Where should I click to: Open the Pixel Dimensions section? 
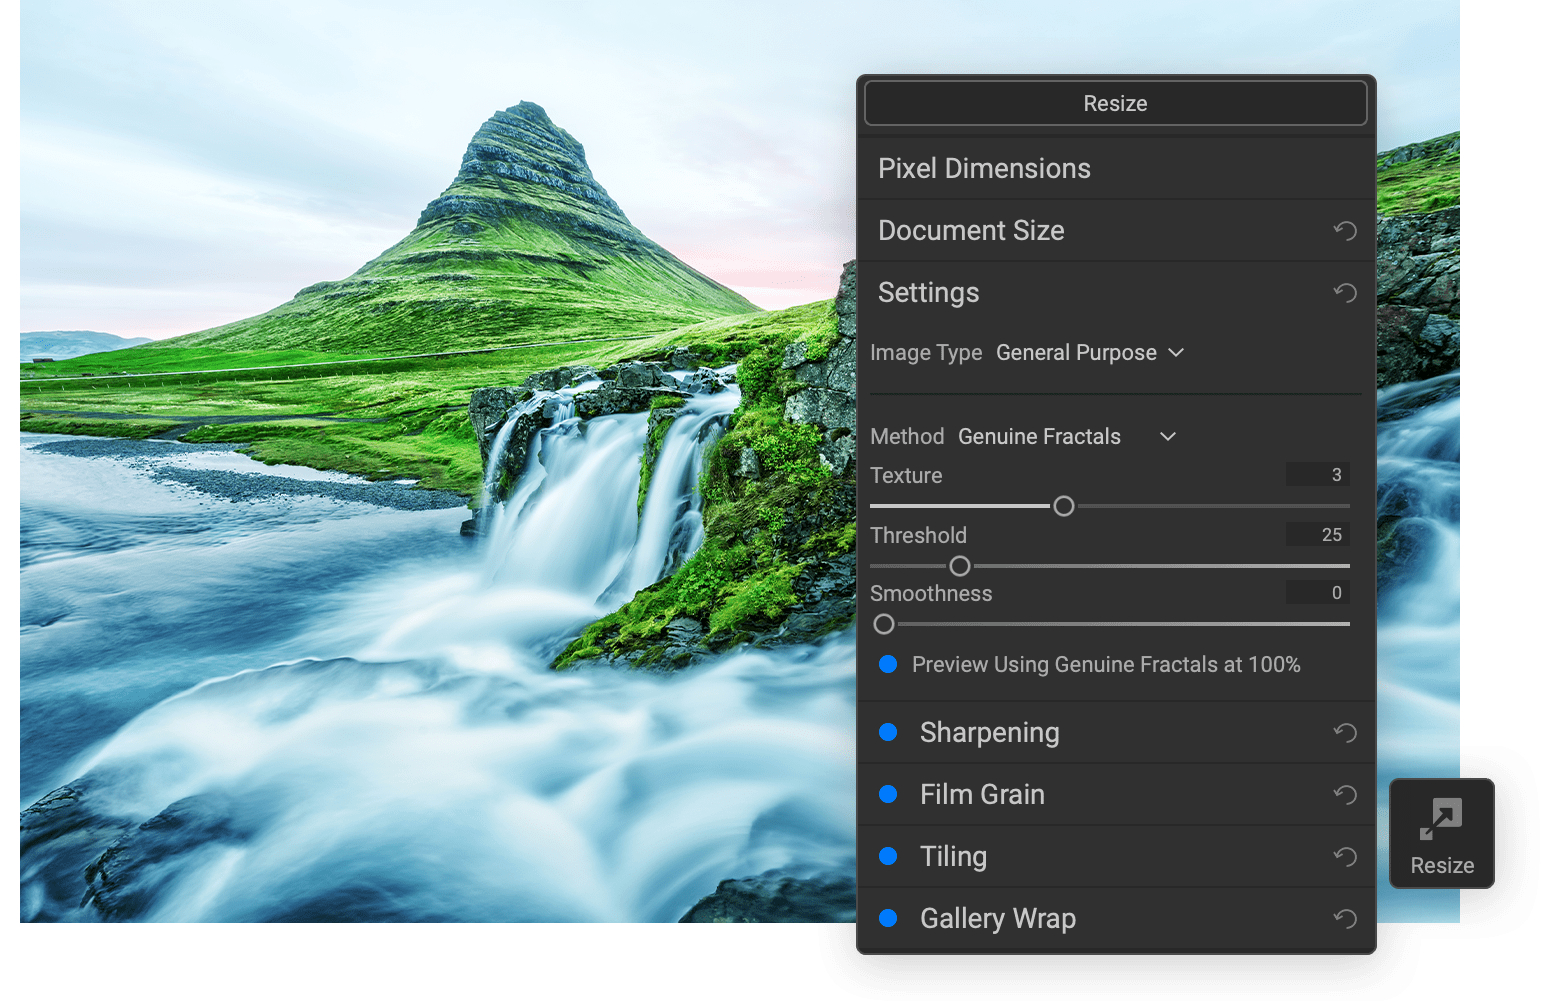[984, 168]
